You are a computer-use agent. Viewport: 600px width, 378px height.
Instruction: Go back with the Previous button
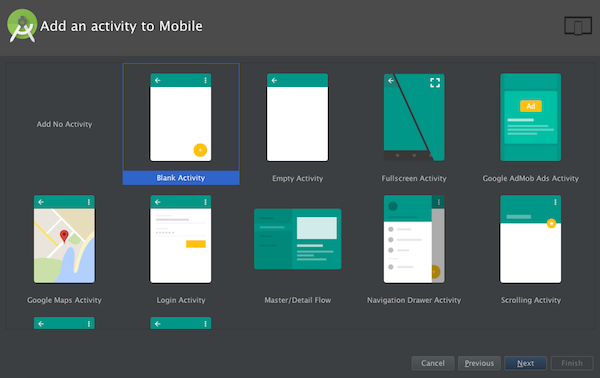(479, 363)
